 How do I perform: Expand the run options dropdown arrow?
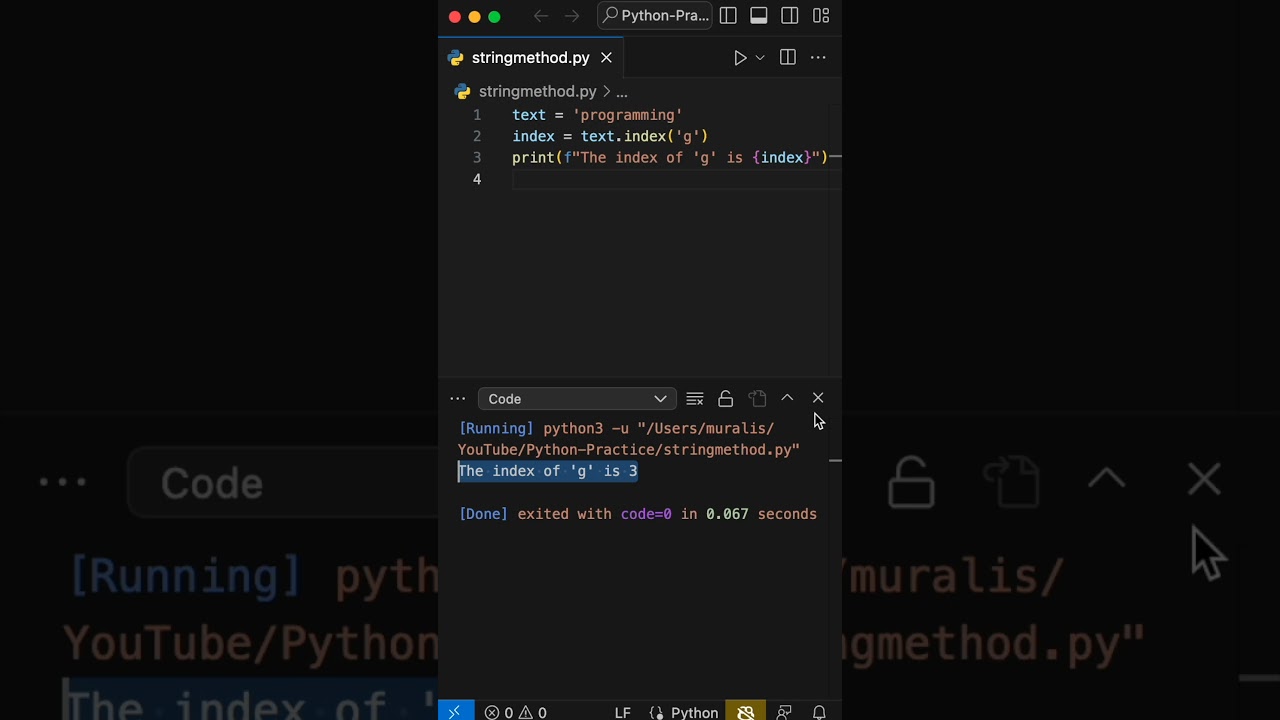[x=760, y=58]
